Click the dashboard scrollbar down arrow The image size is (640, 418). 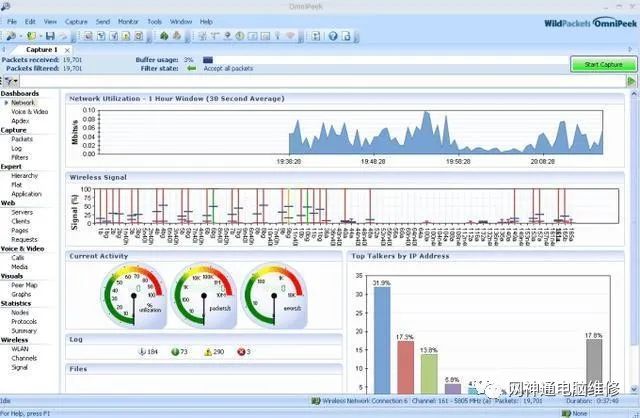click(634, 389)
